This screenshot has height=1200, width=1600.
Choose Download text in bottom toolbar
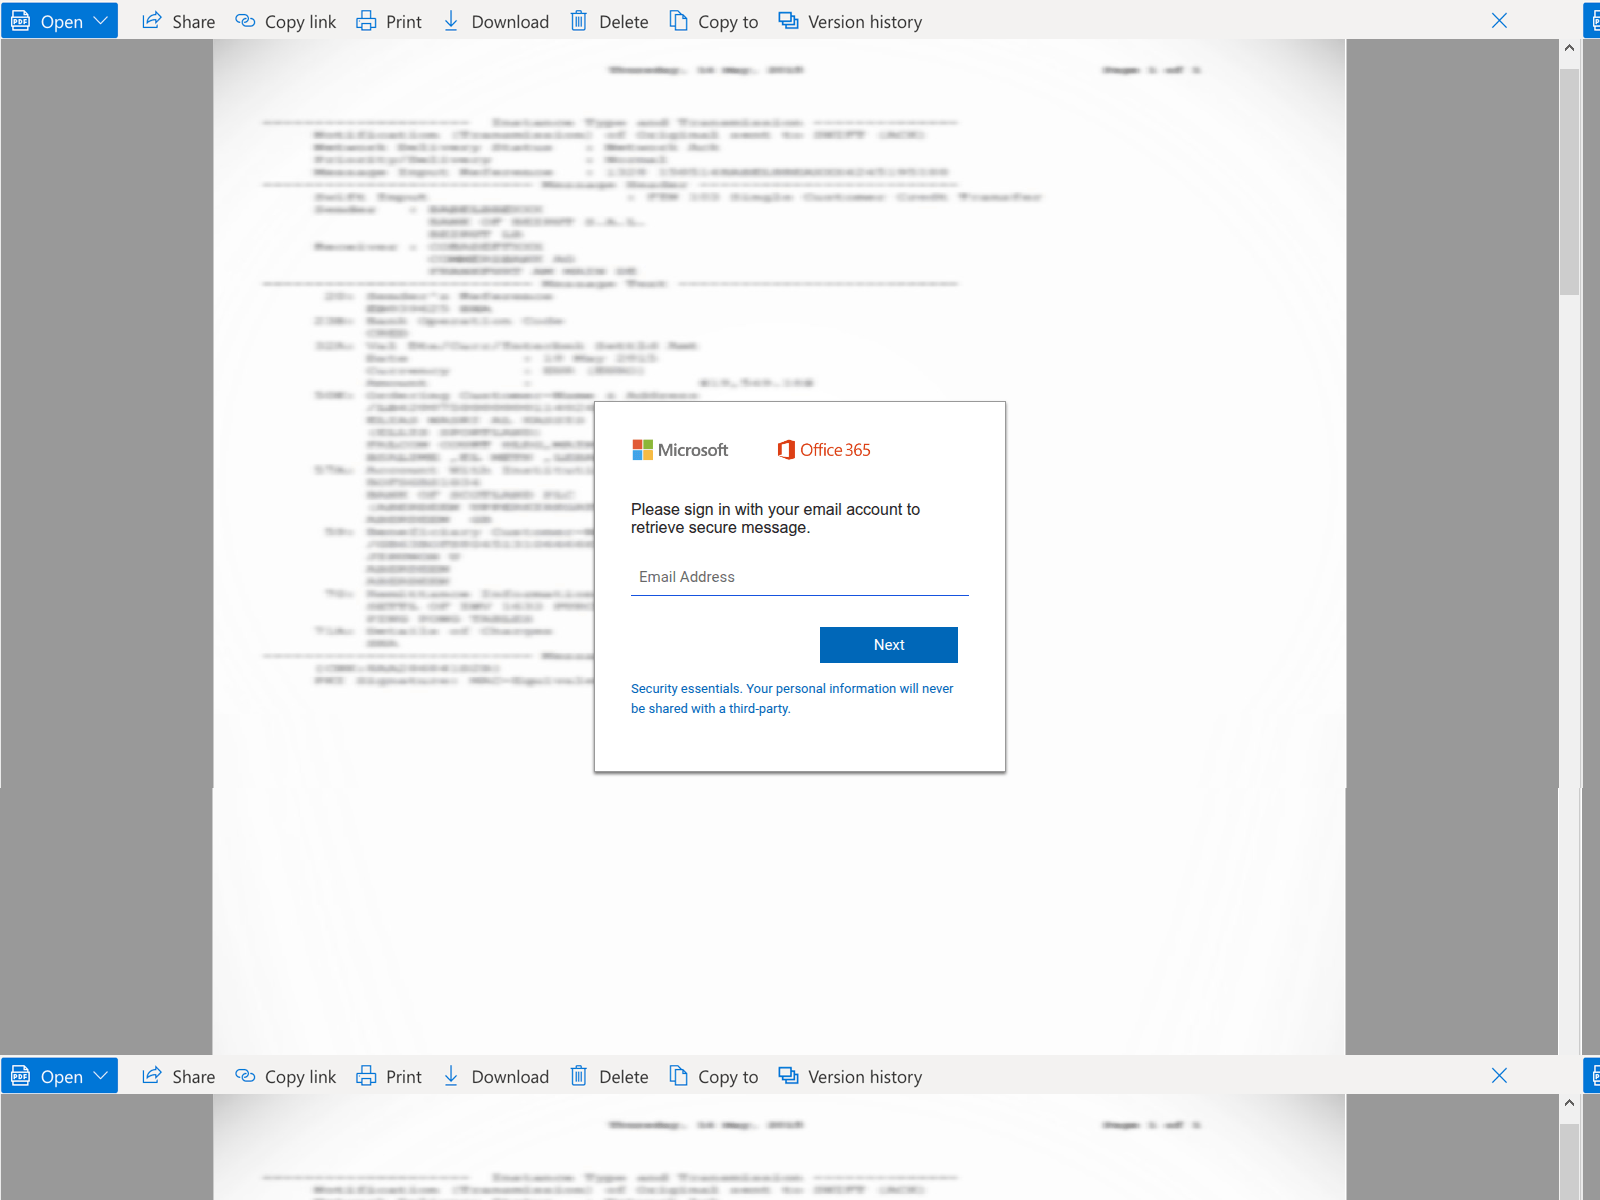pos(510,1077)
